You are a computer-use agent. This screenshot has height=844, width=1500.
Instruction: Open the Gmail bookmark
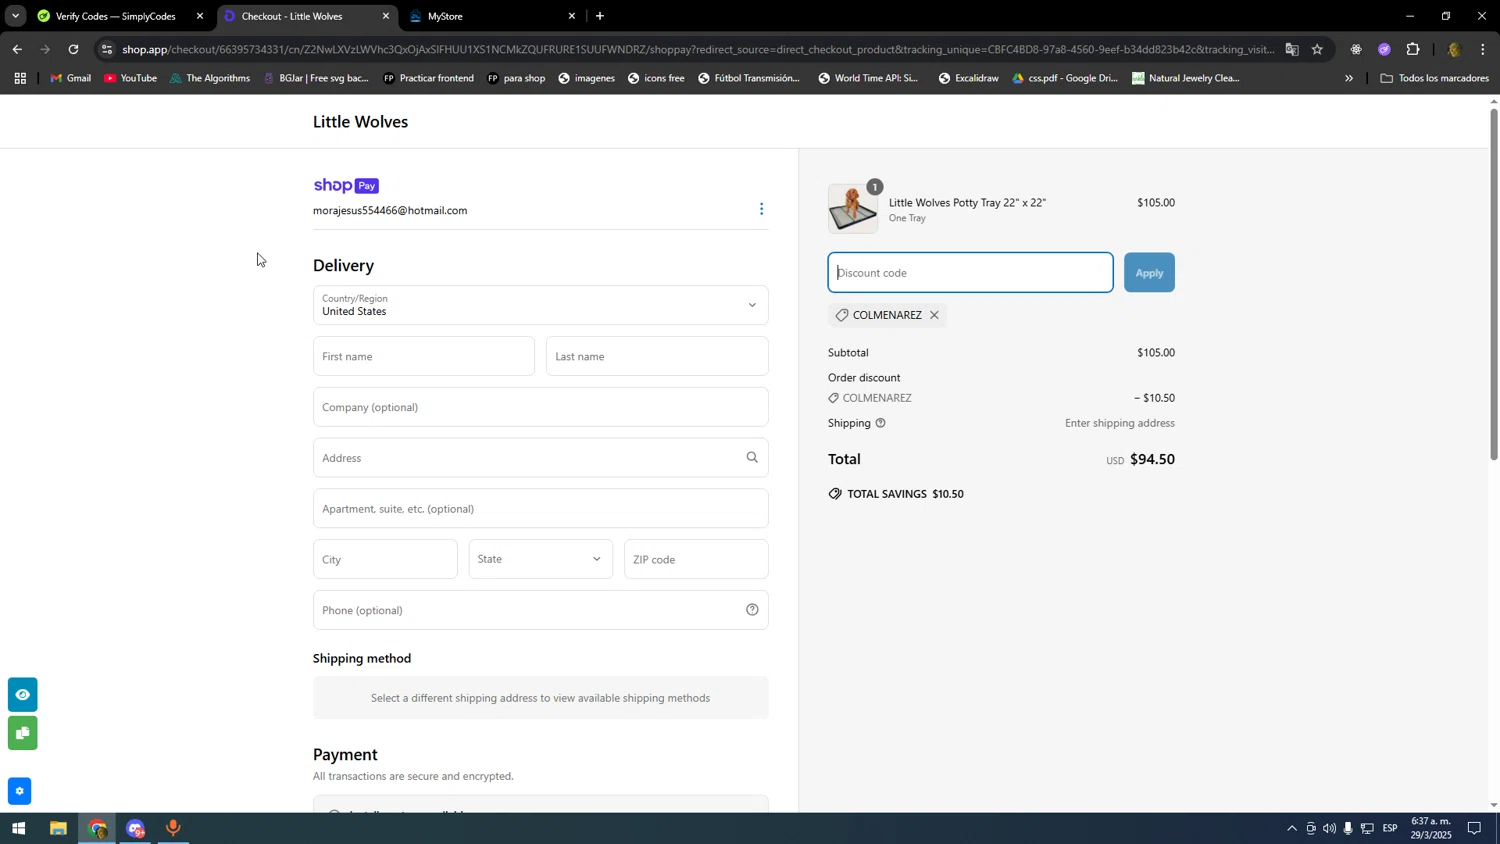tap(70, 78)
